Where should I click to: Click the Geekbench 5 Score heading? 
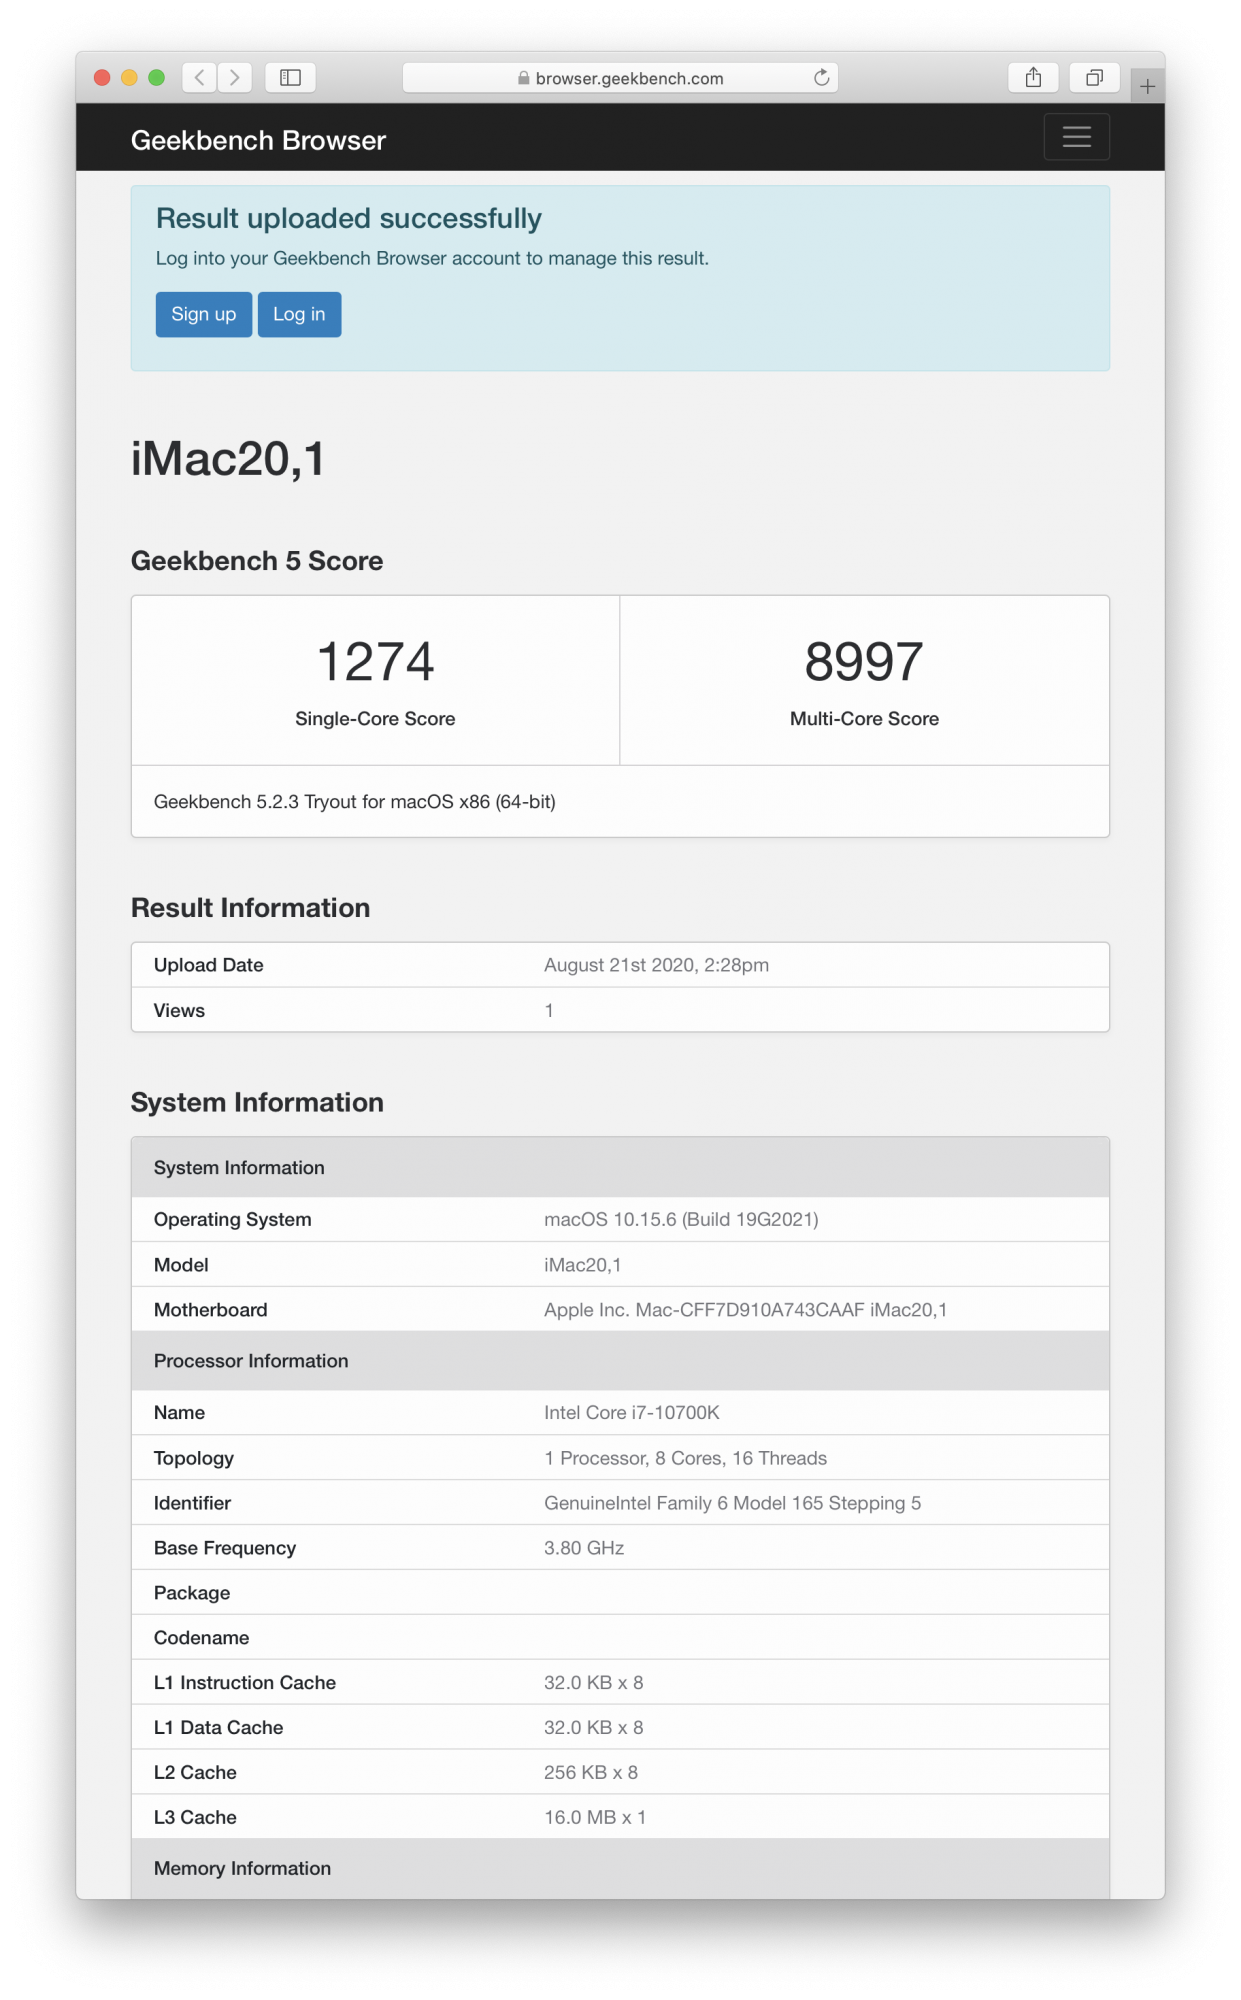point(257,561)
